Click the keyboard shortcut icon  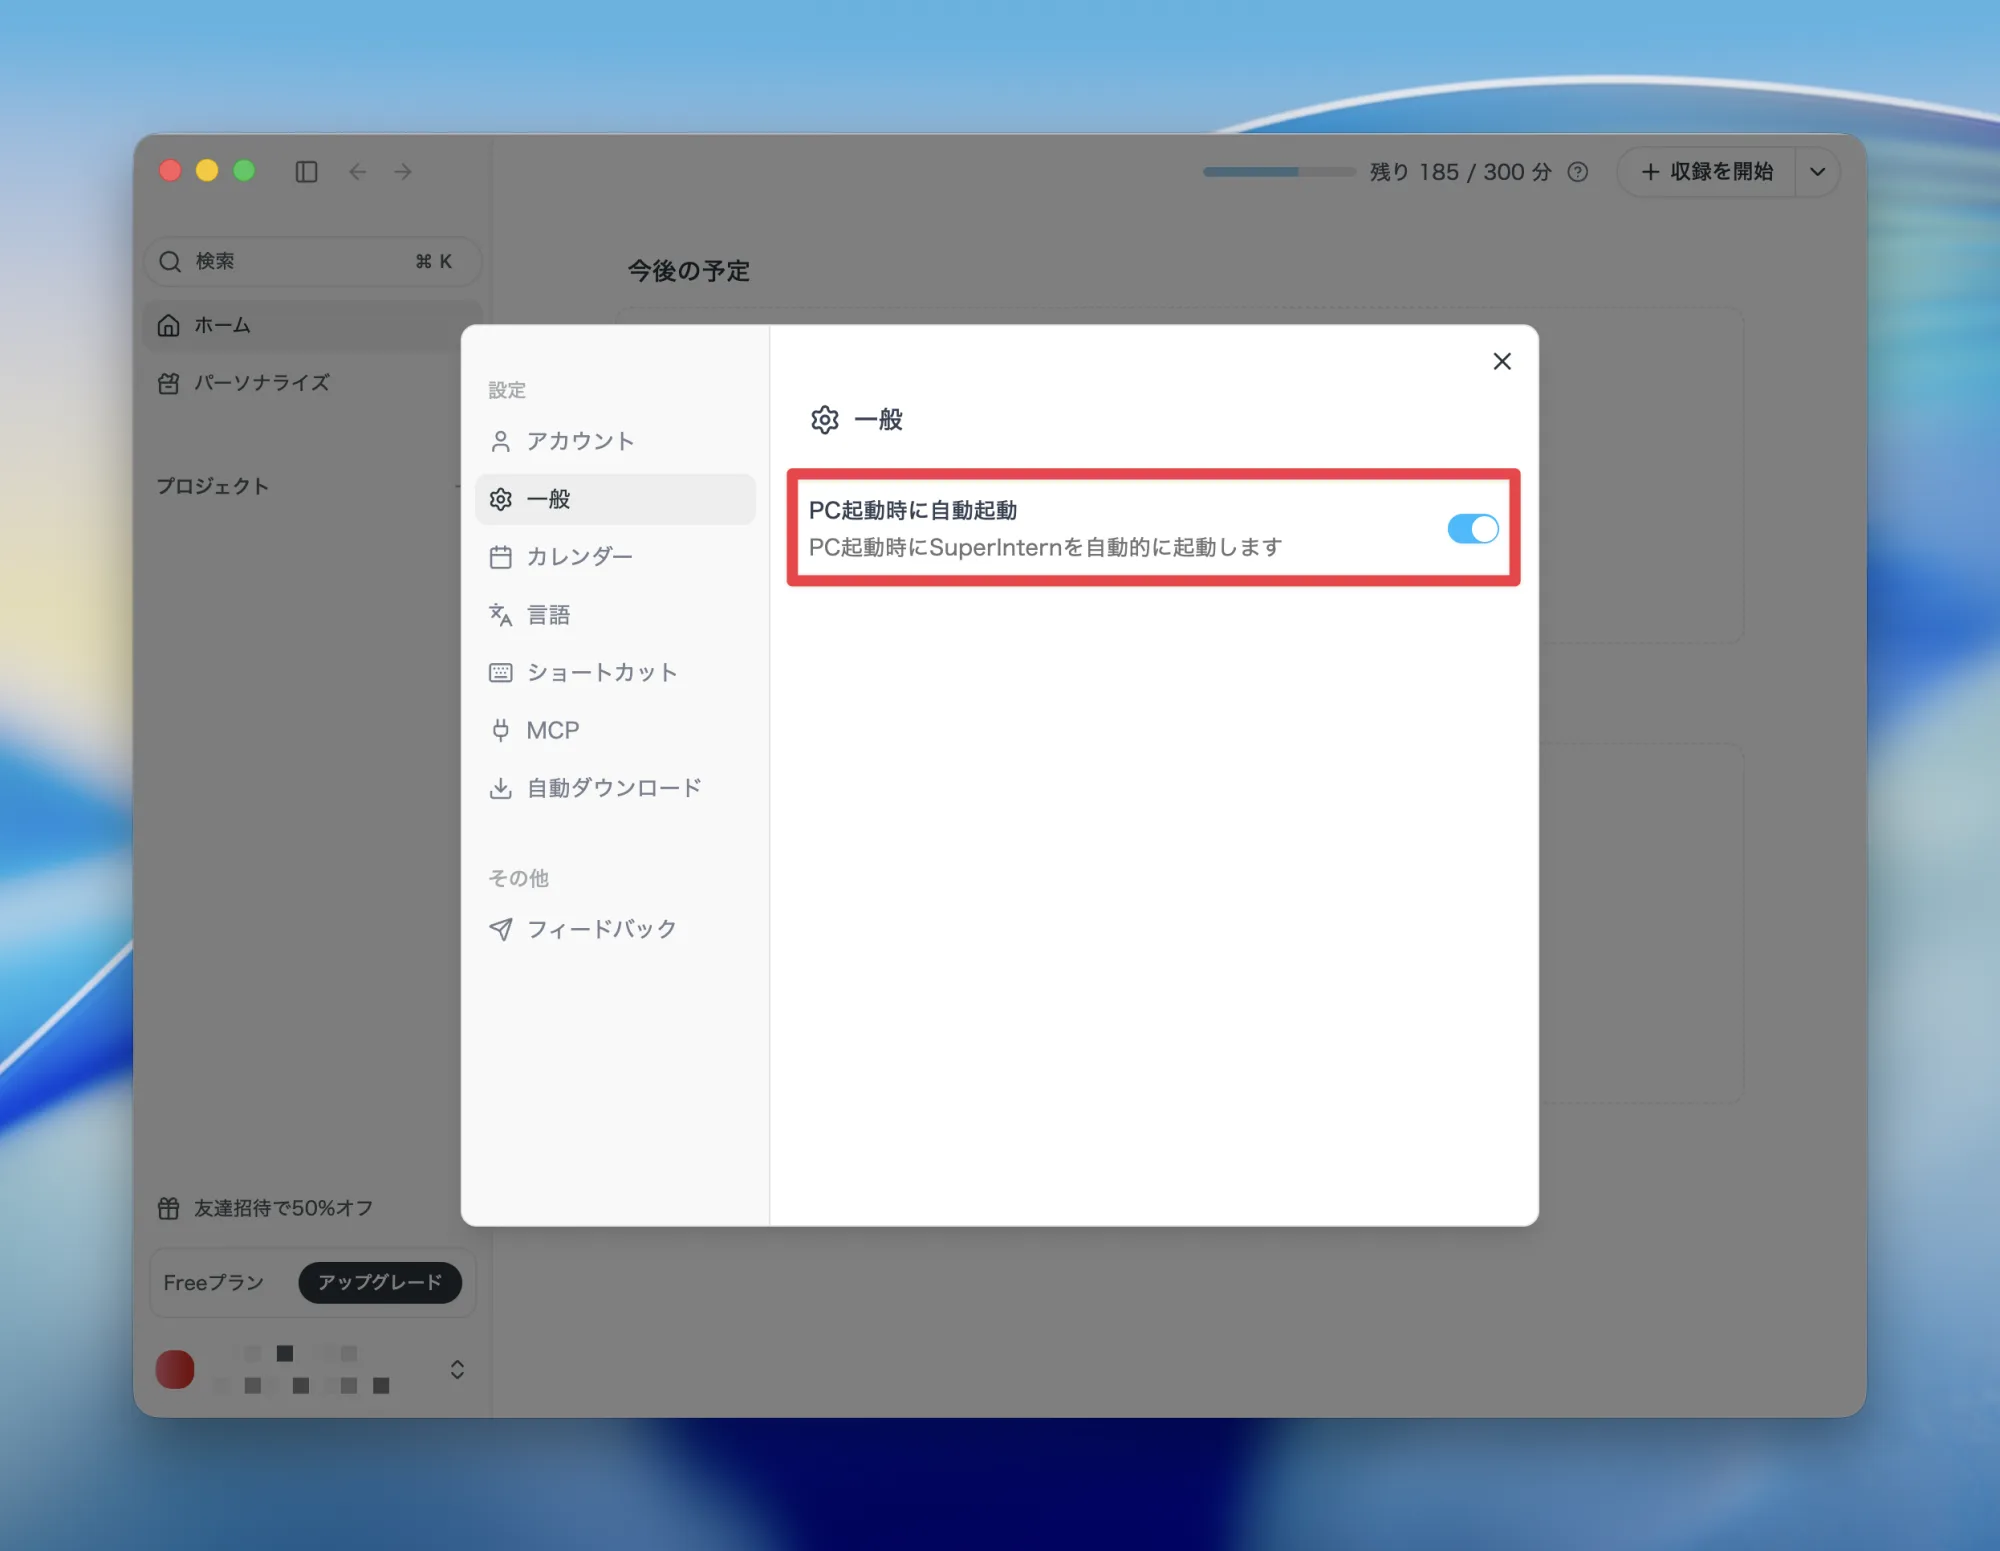501,672
